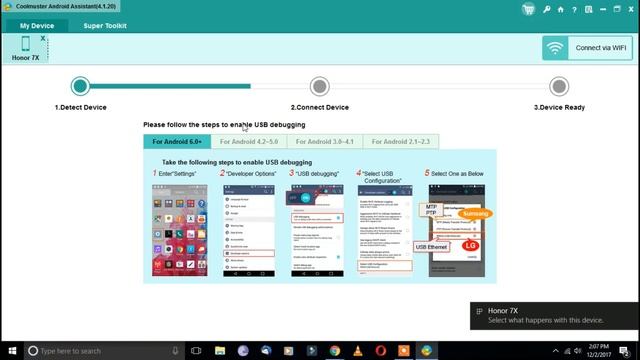The height and width of the screenshot is (360, 640).
Task: Open the Developer Options screenshot thumbnail
Action: pos(249,231)
